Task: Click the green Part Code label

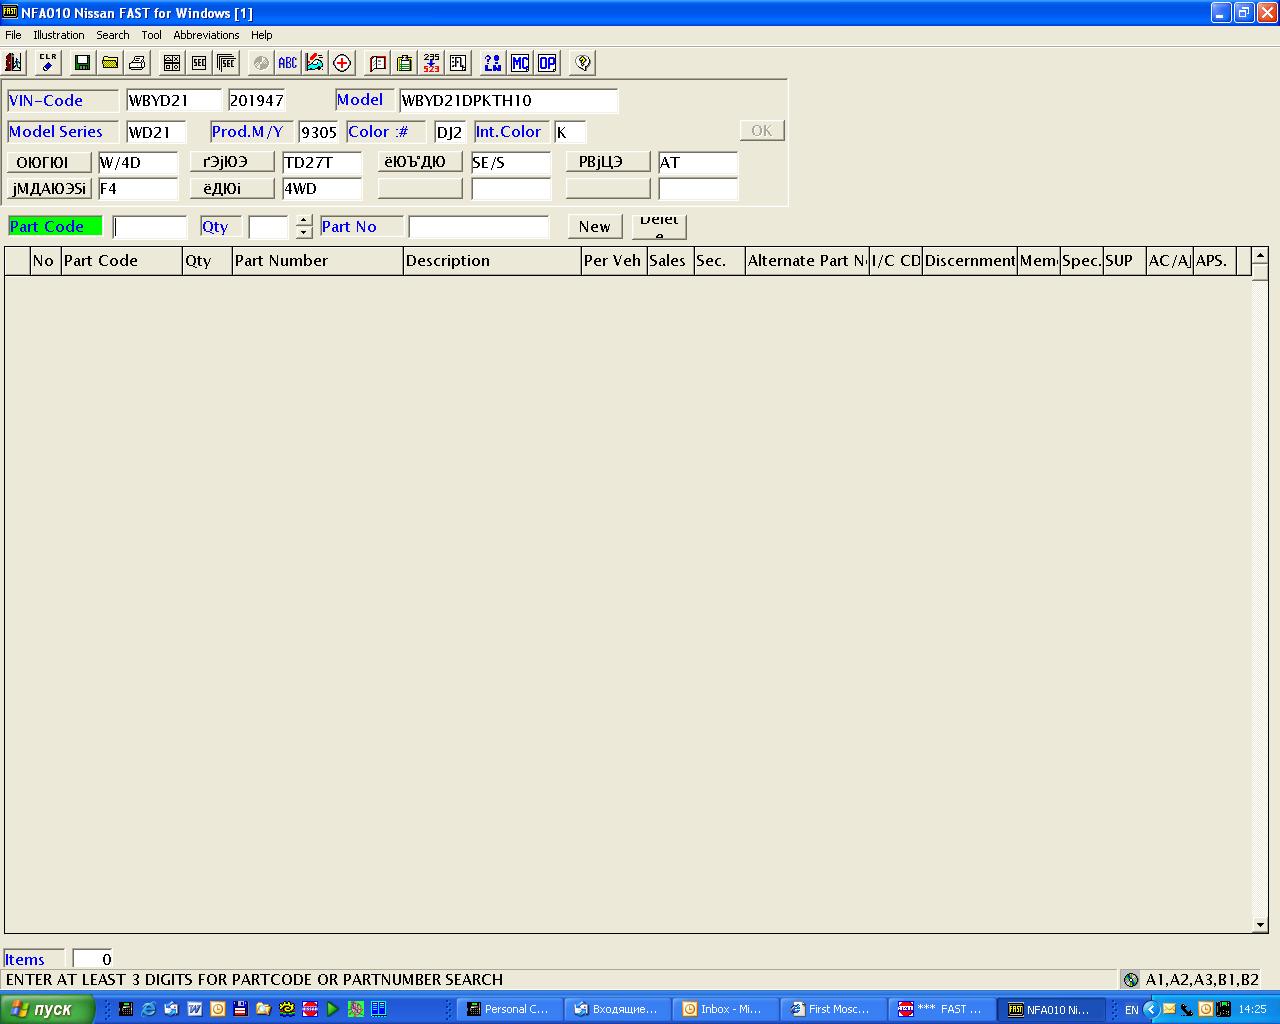Action: (55, 226)
